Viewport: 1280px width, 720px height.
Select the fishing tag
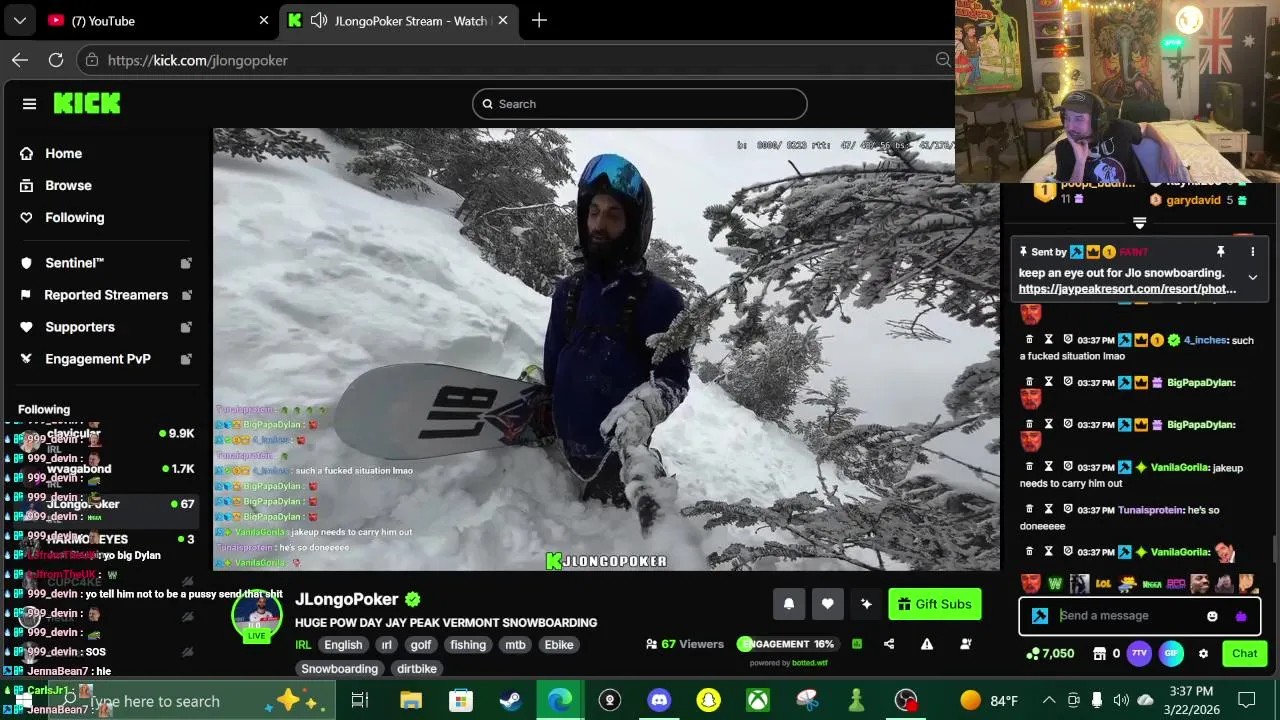tap(467, 645)
